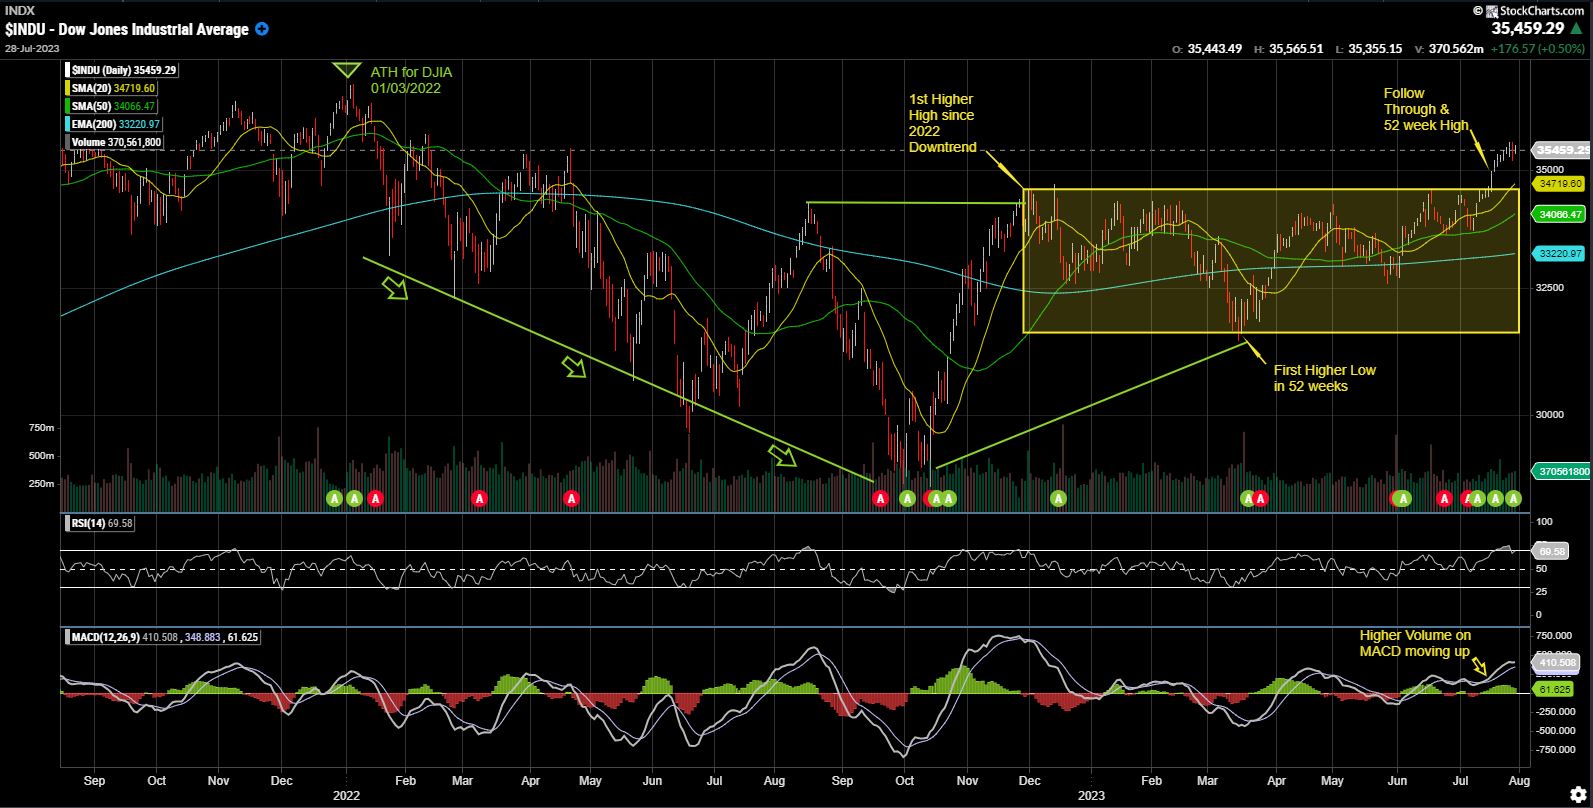The width and height of the screenshot is (1593, 808).
Task: Click the green 61.625 MACD histogram value tag
Action: [x=1557, y=689]
